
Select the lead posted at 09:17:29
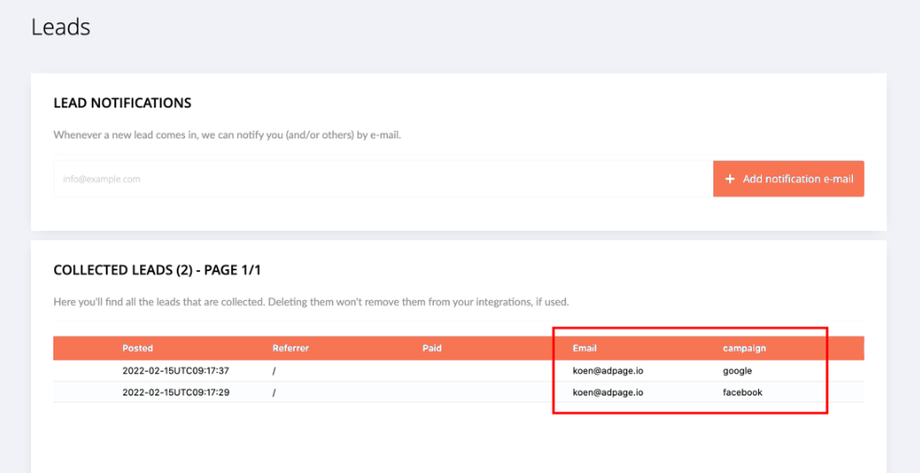coord(162,392)
